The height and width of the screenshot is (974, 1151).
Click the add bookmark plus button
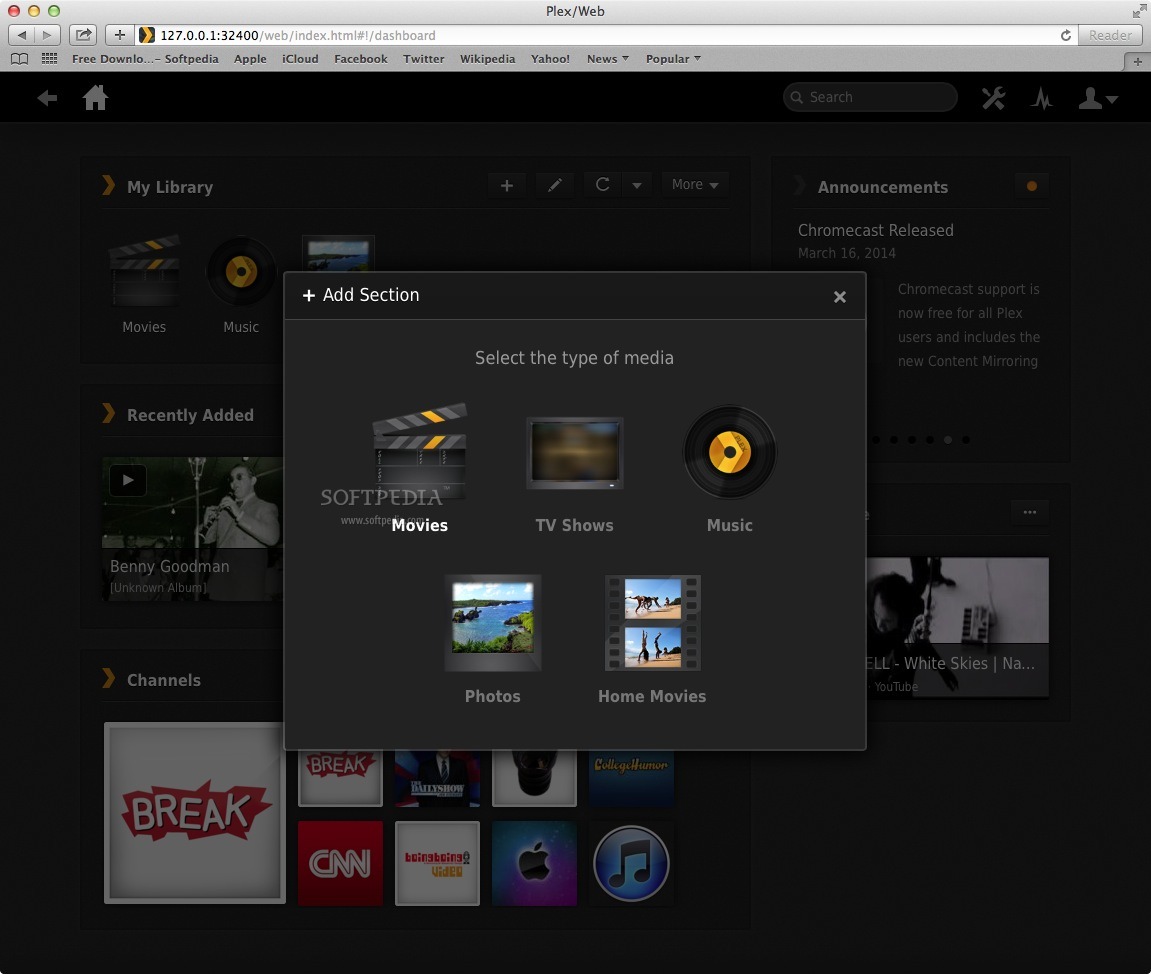pyautogui.click(x=120, y=34)
